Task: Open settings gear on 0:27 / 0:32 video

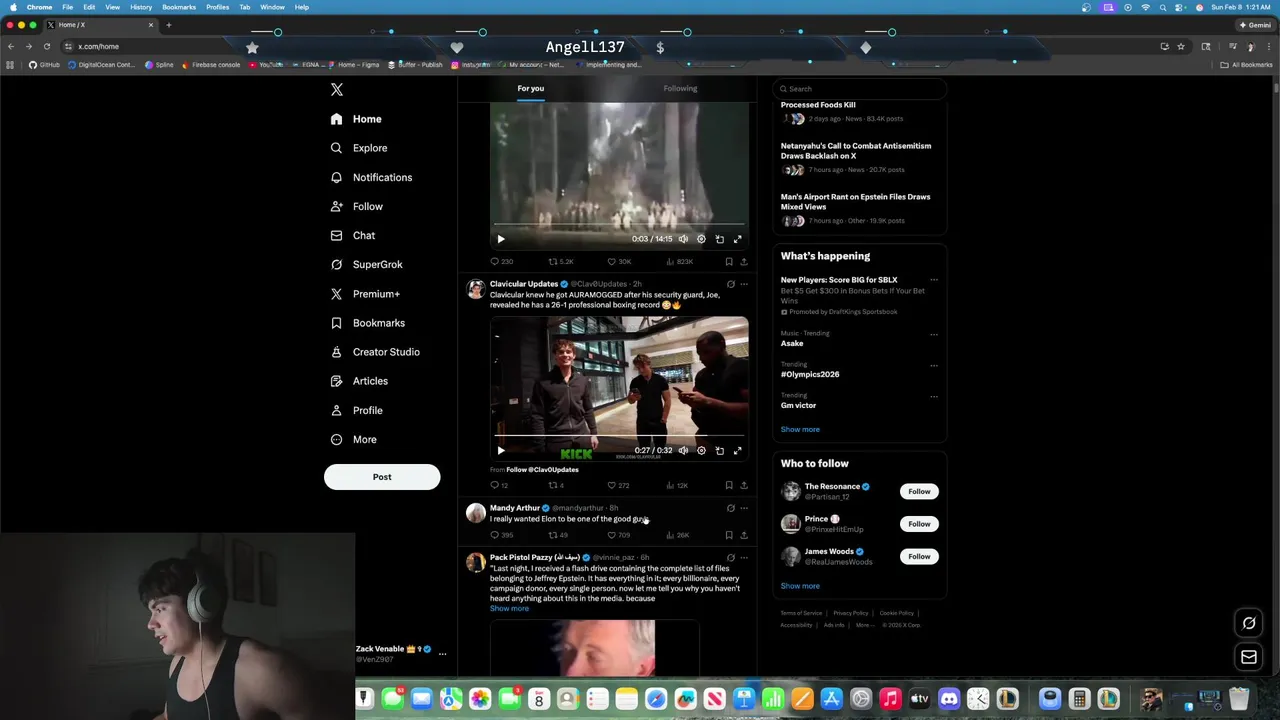Action: (701, 450)
